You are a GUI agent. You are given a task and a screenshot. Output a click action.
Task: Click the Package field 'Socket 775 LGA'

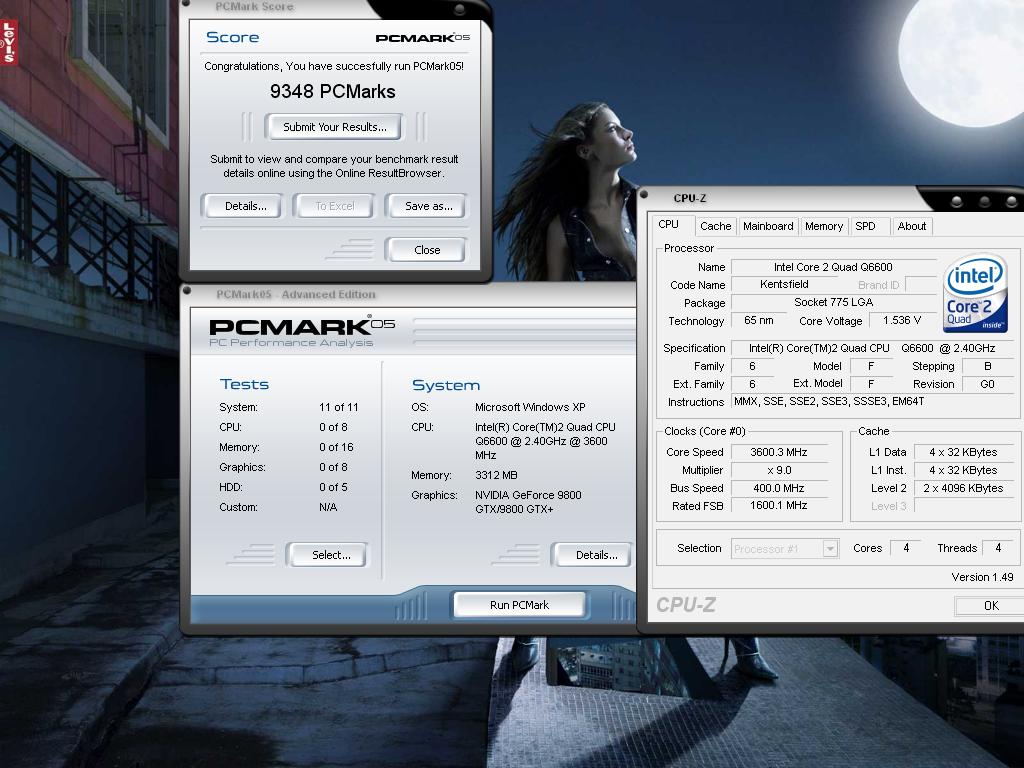(833, 302)
